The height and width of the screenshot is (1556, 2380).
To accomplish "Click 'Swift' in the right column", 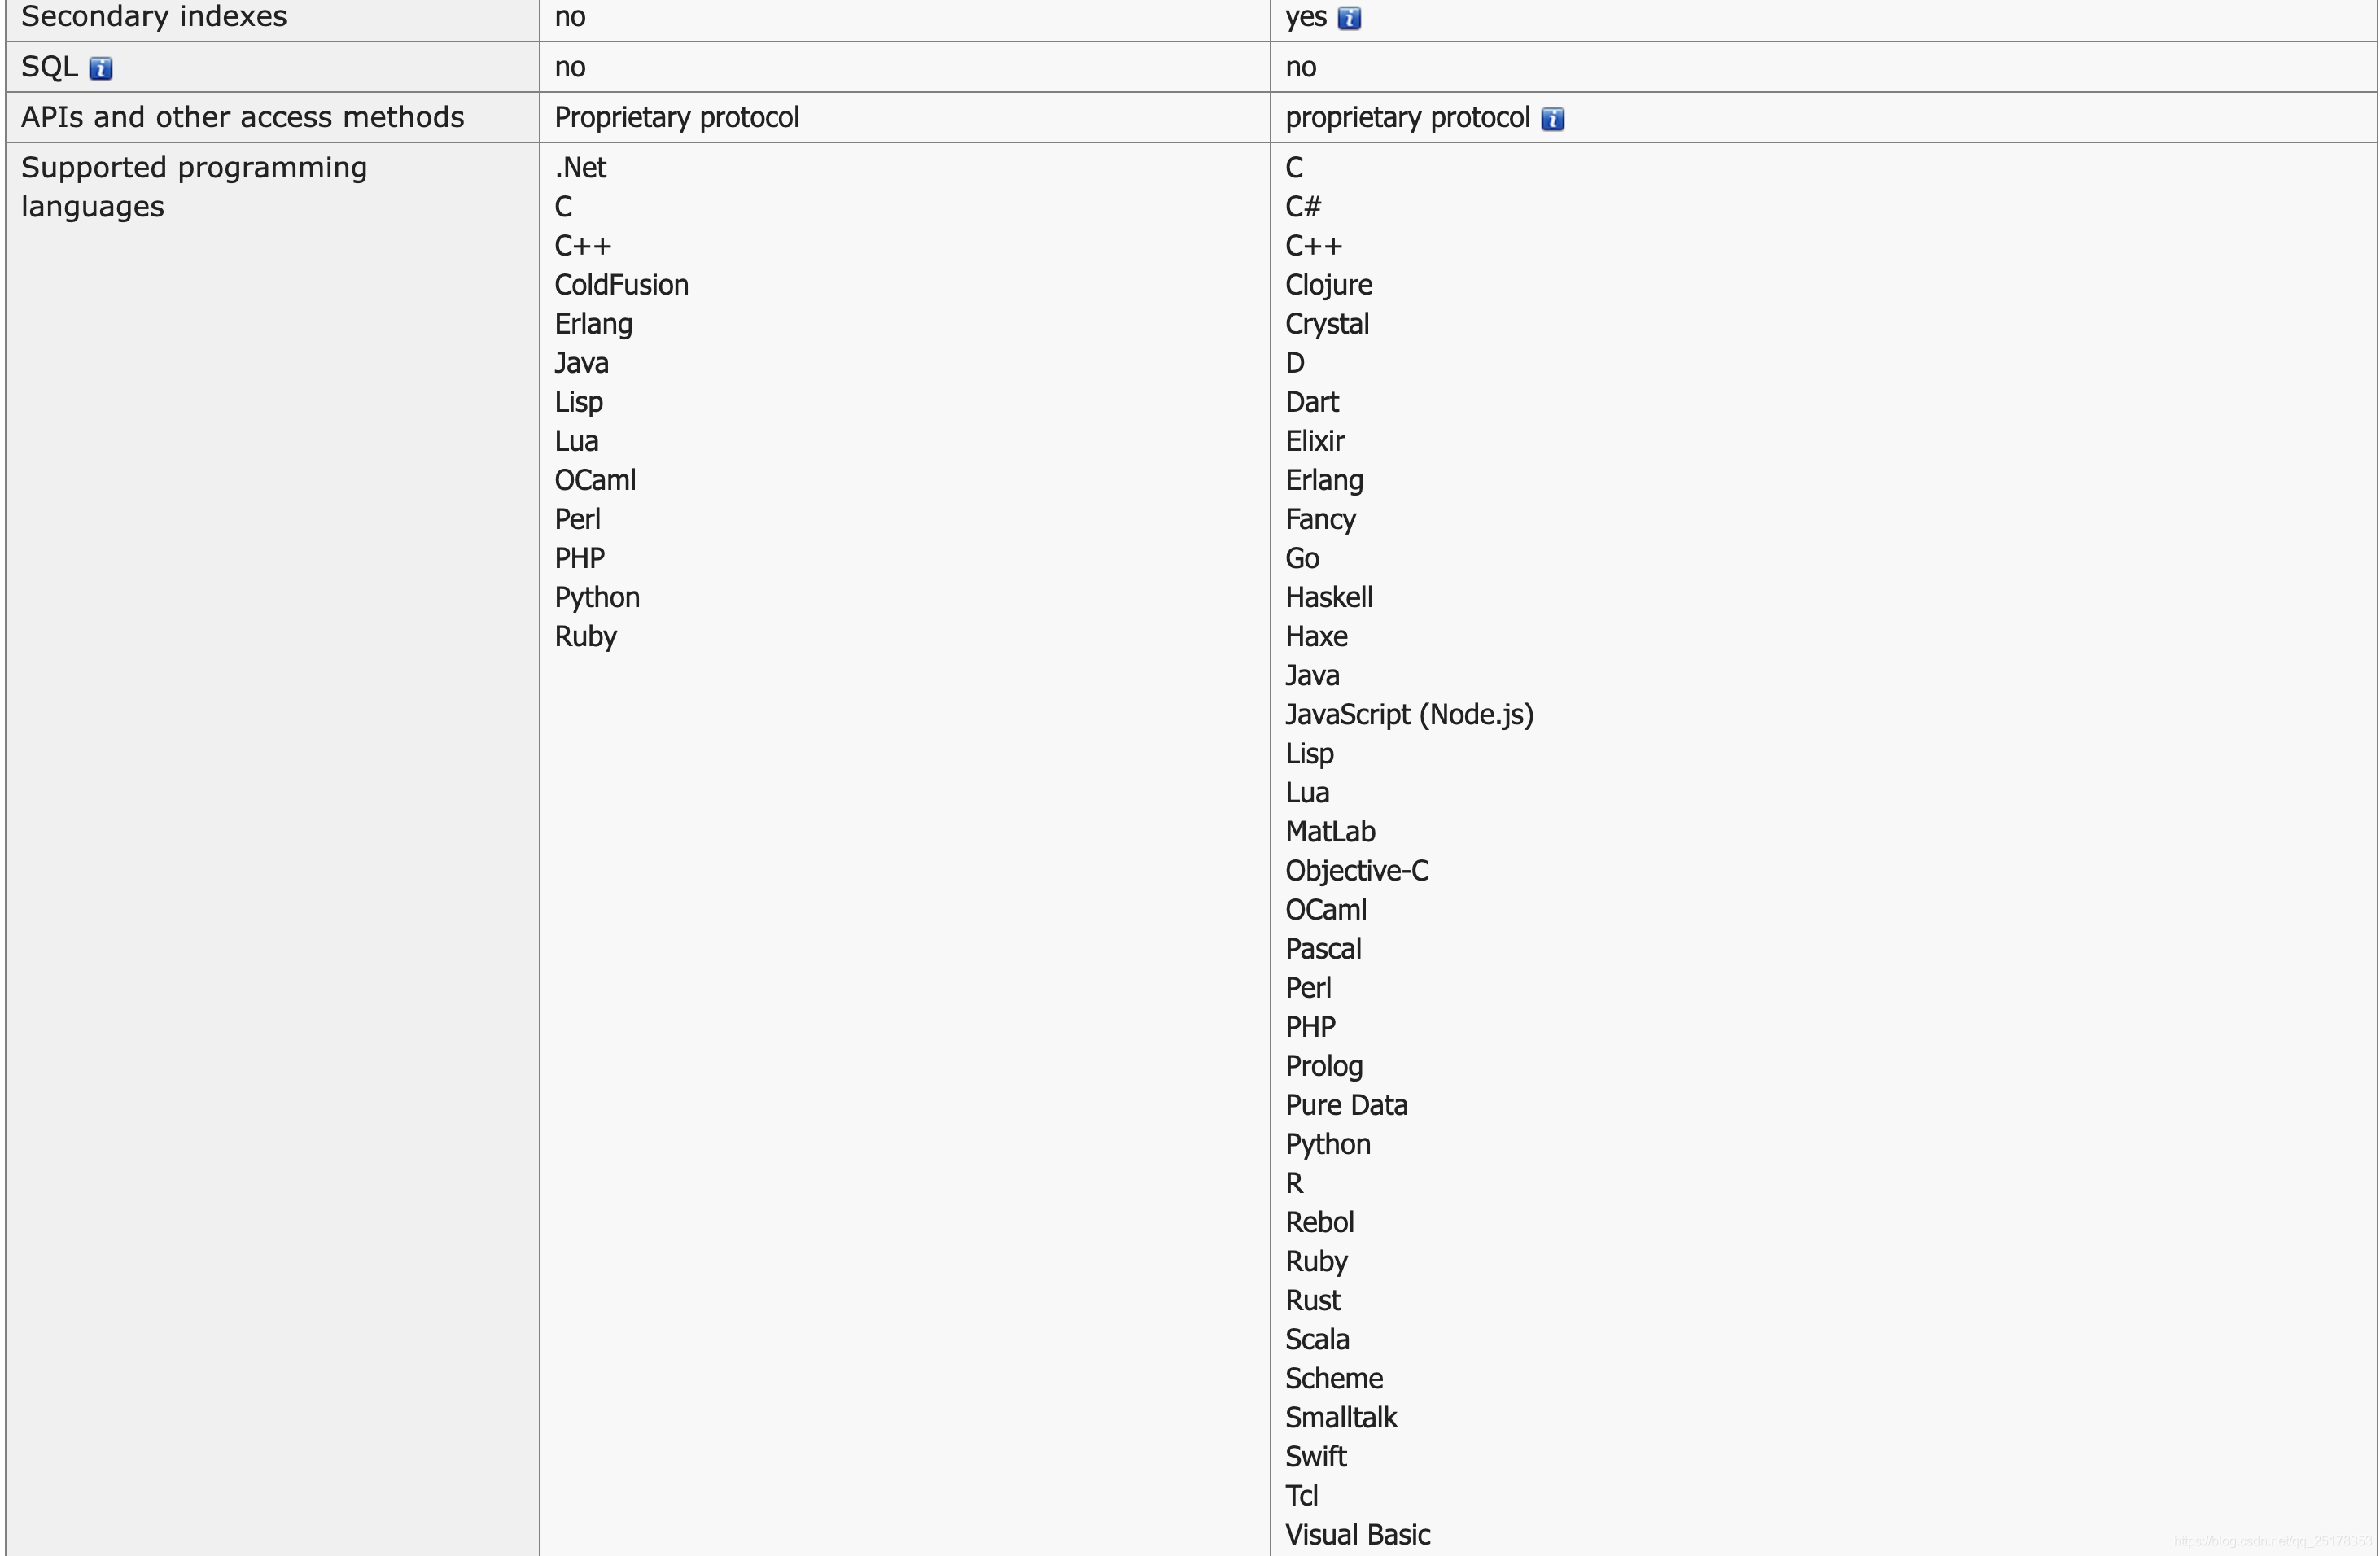I will (1316, 1456).
